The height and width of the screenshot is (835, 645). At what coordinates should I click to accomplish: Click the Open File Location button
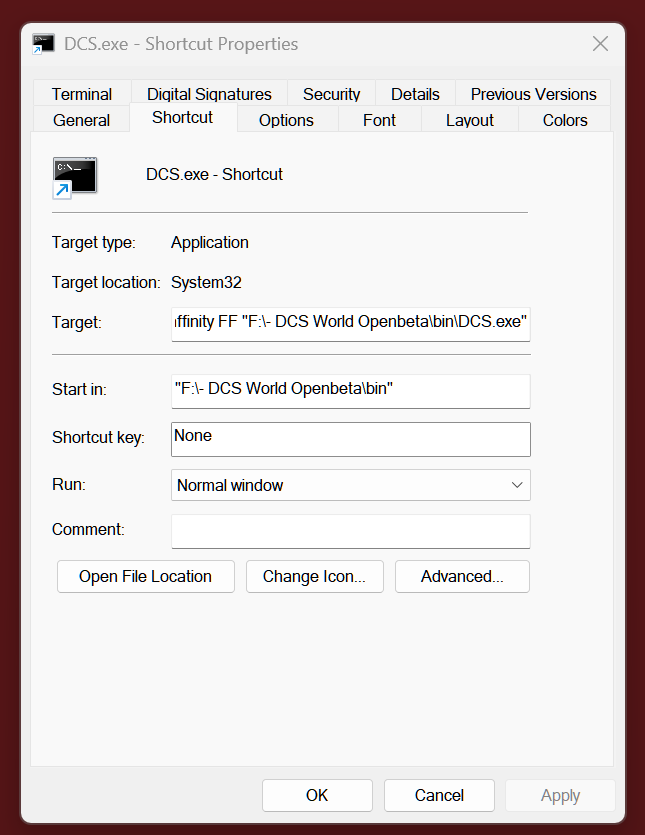(x=145, y=576)
